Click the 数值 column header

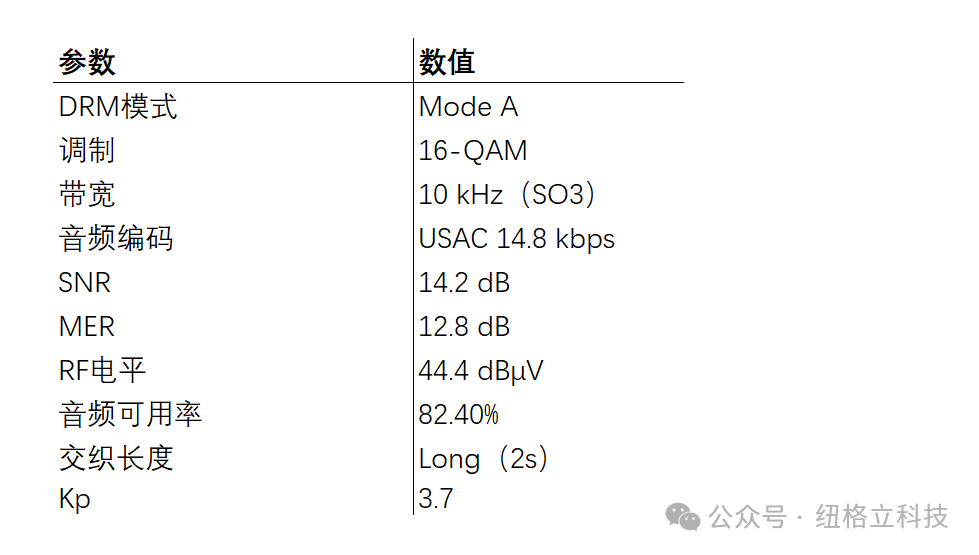point(447,62)
